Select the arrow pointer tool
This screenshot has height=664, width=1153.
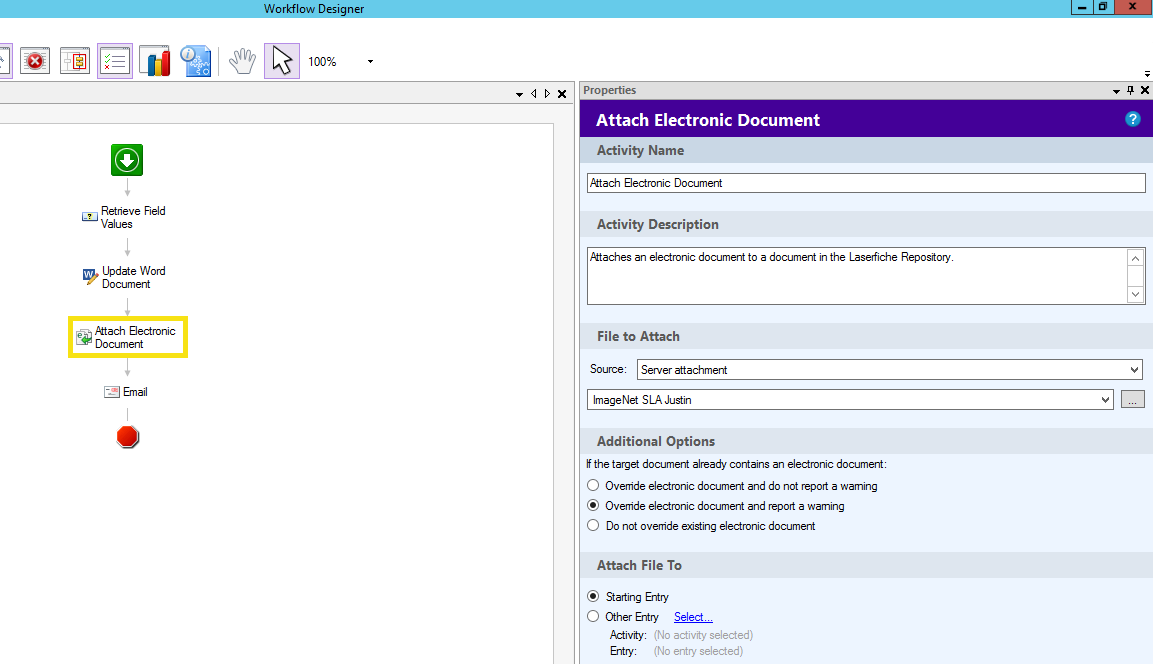(x=282, y=61)
